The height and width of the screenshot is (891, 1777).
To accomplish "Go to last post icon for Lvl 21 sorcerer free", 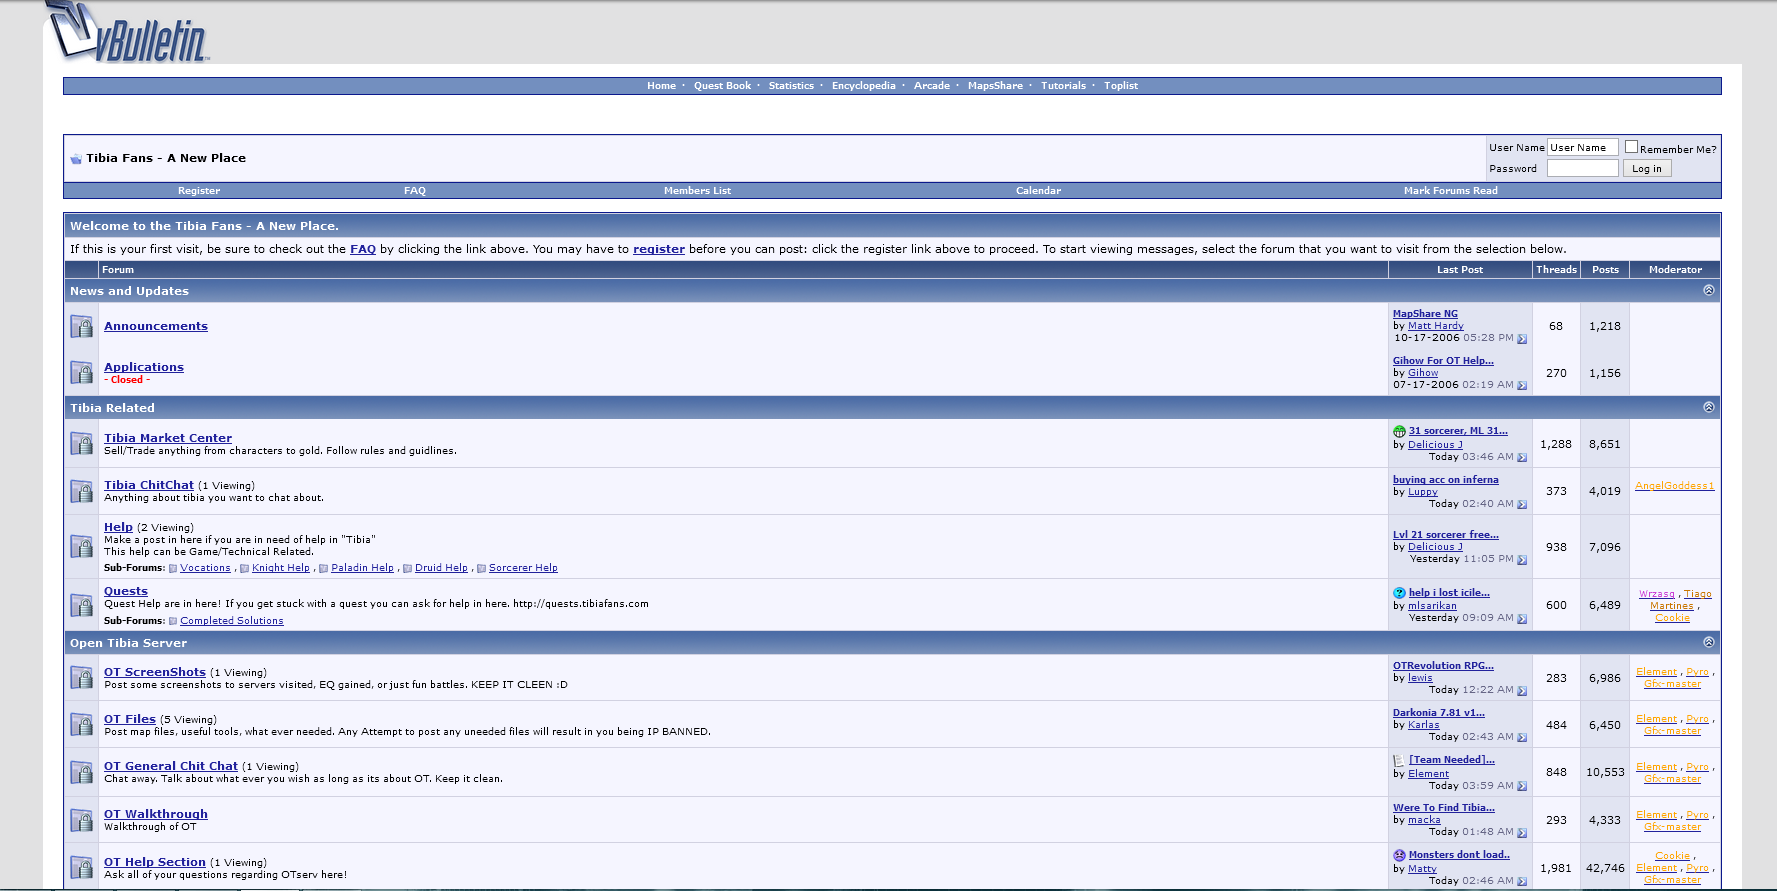I will pos(1522,560).
